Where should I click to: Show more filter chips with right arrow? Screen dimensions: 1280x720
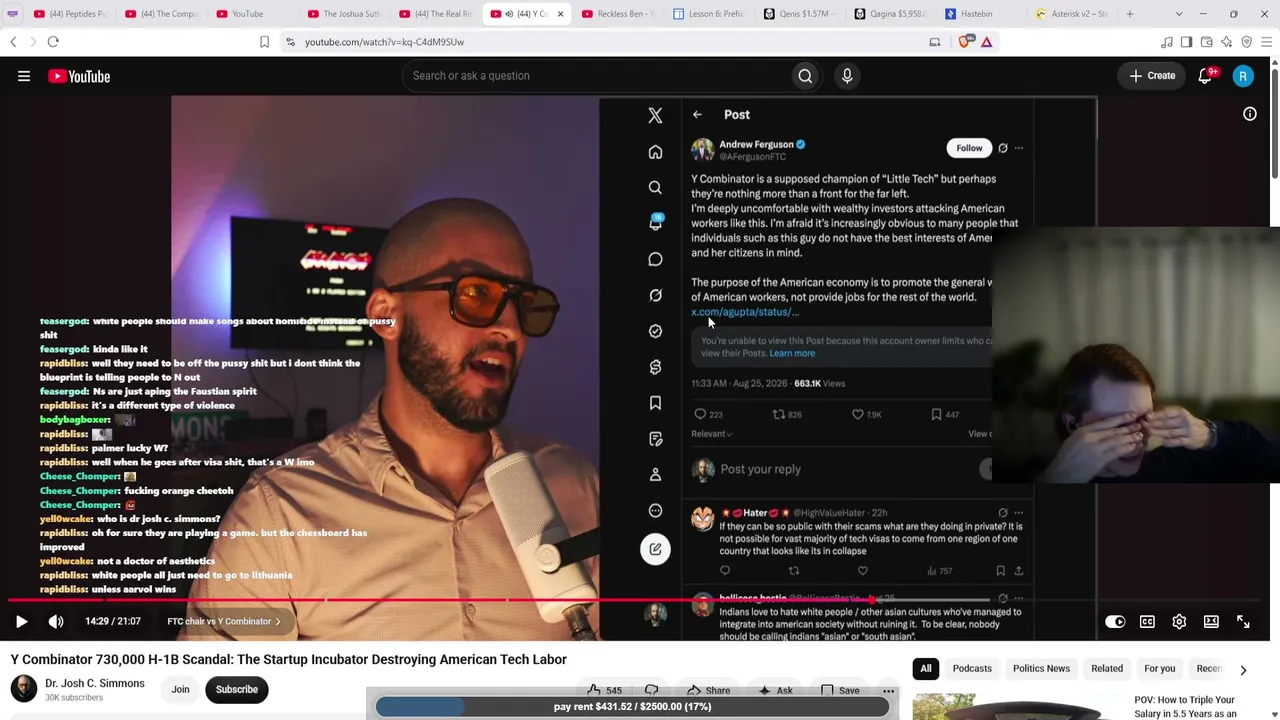(x=1243, y=669)
